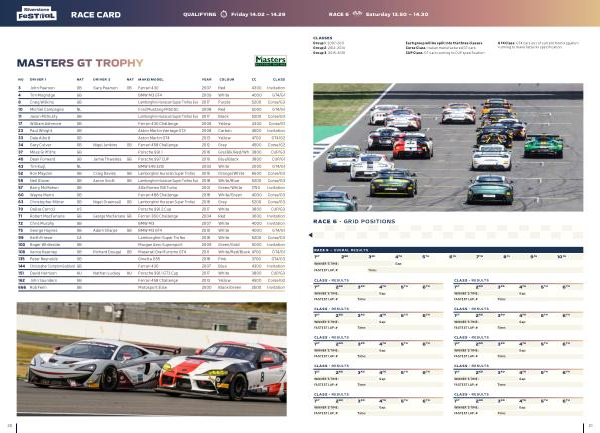The height and width of the screenshot is (433, 600).
Task: Click the DRIVER 1 column header
Action: [x=38, y=80]
